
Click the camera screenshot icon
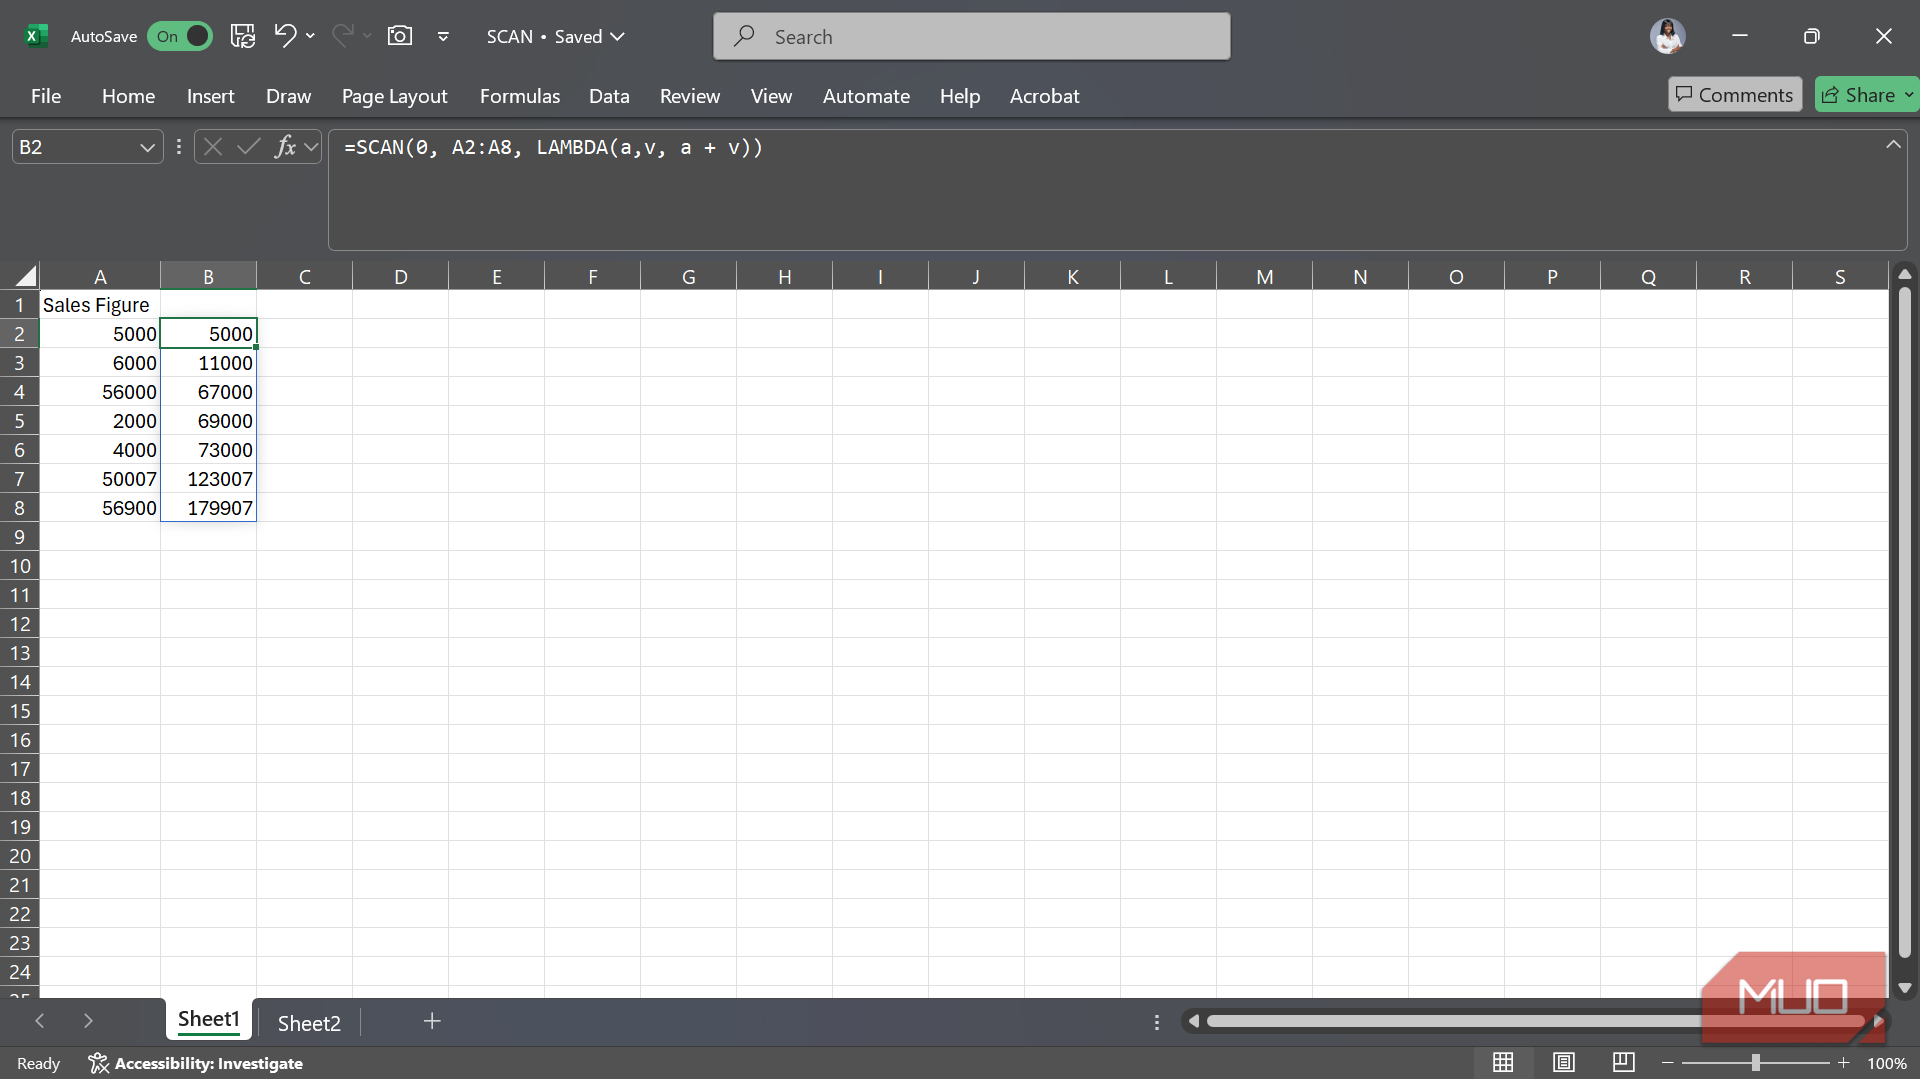click(x=399, y=36)
